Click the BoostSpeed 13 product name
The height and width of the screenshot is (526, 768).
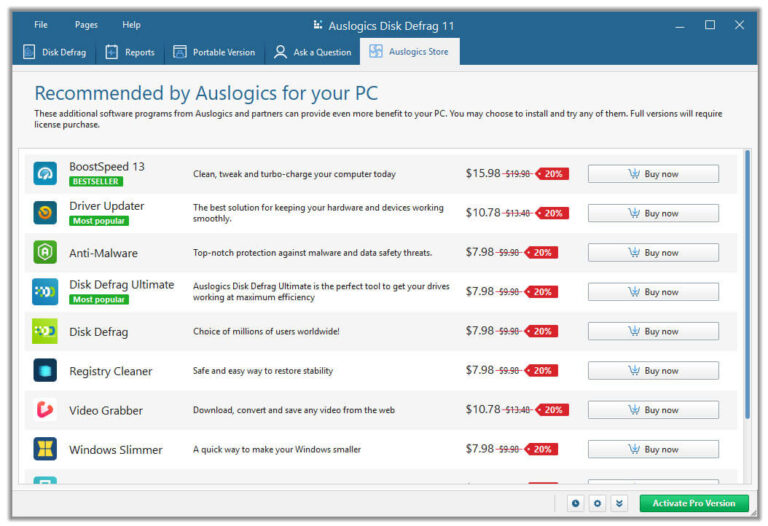(x=107, y=167)
